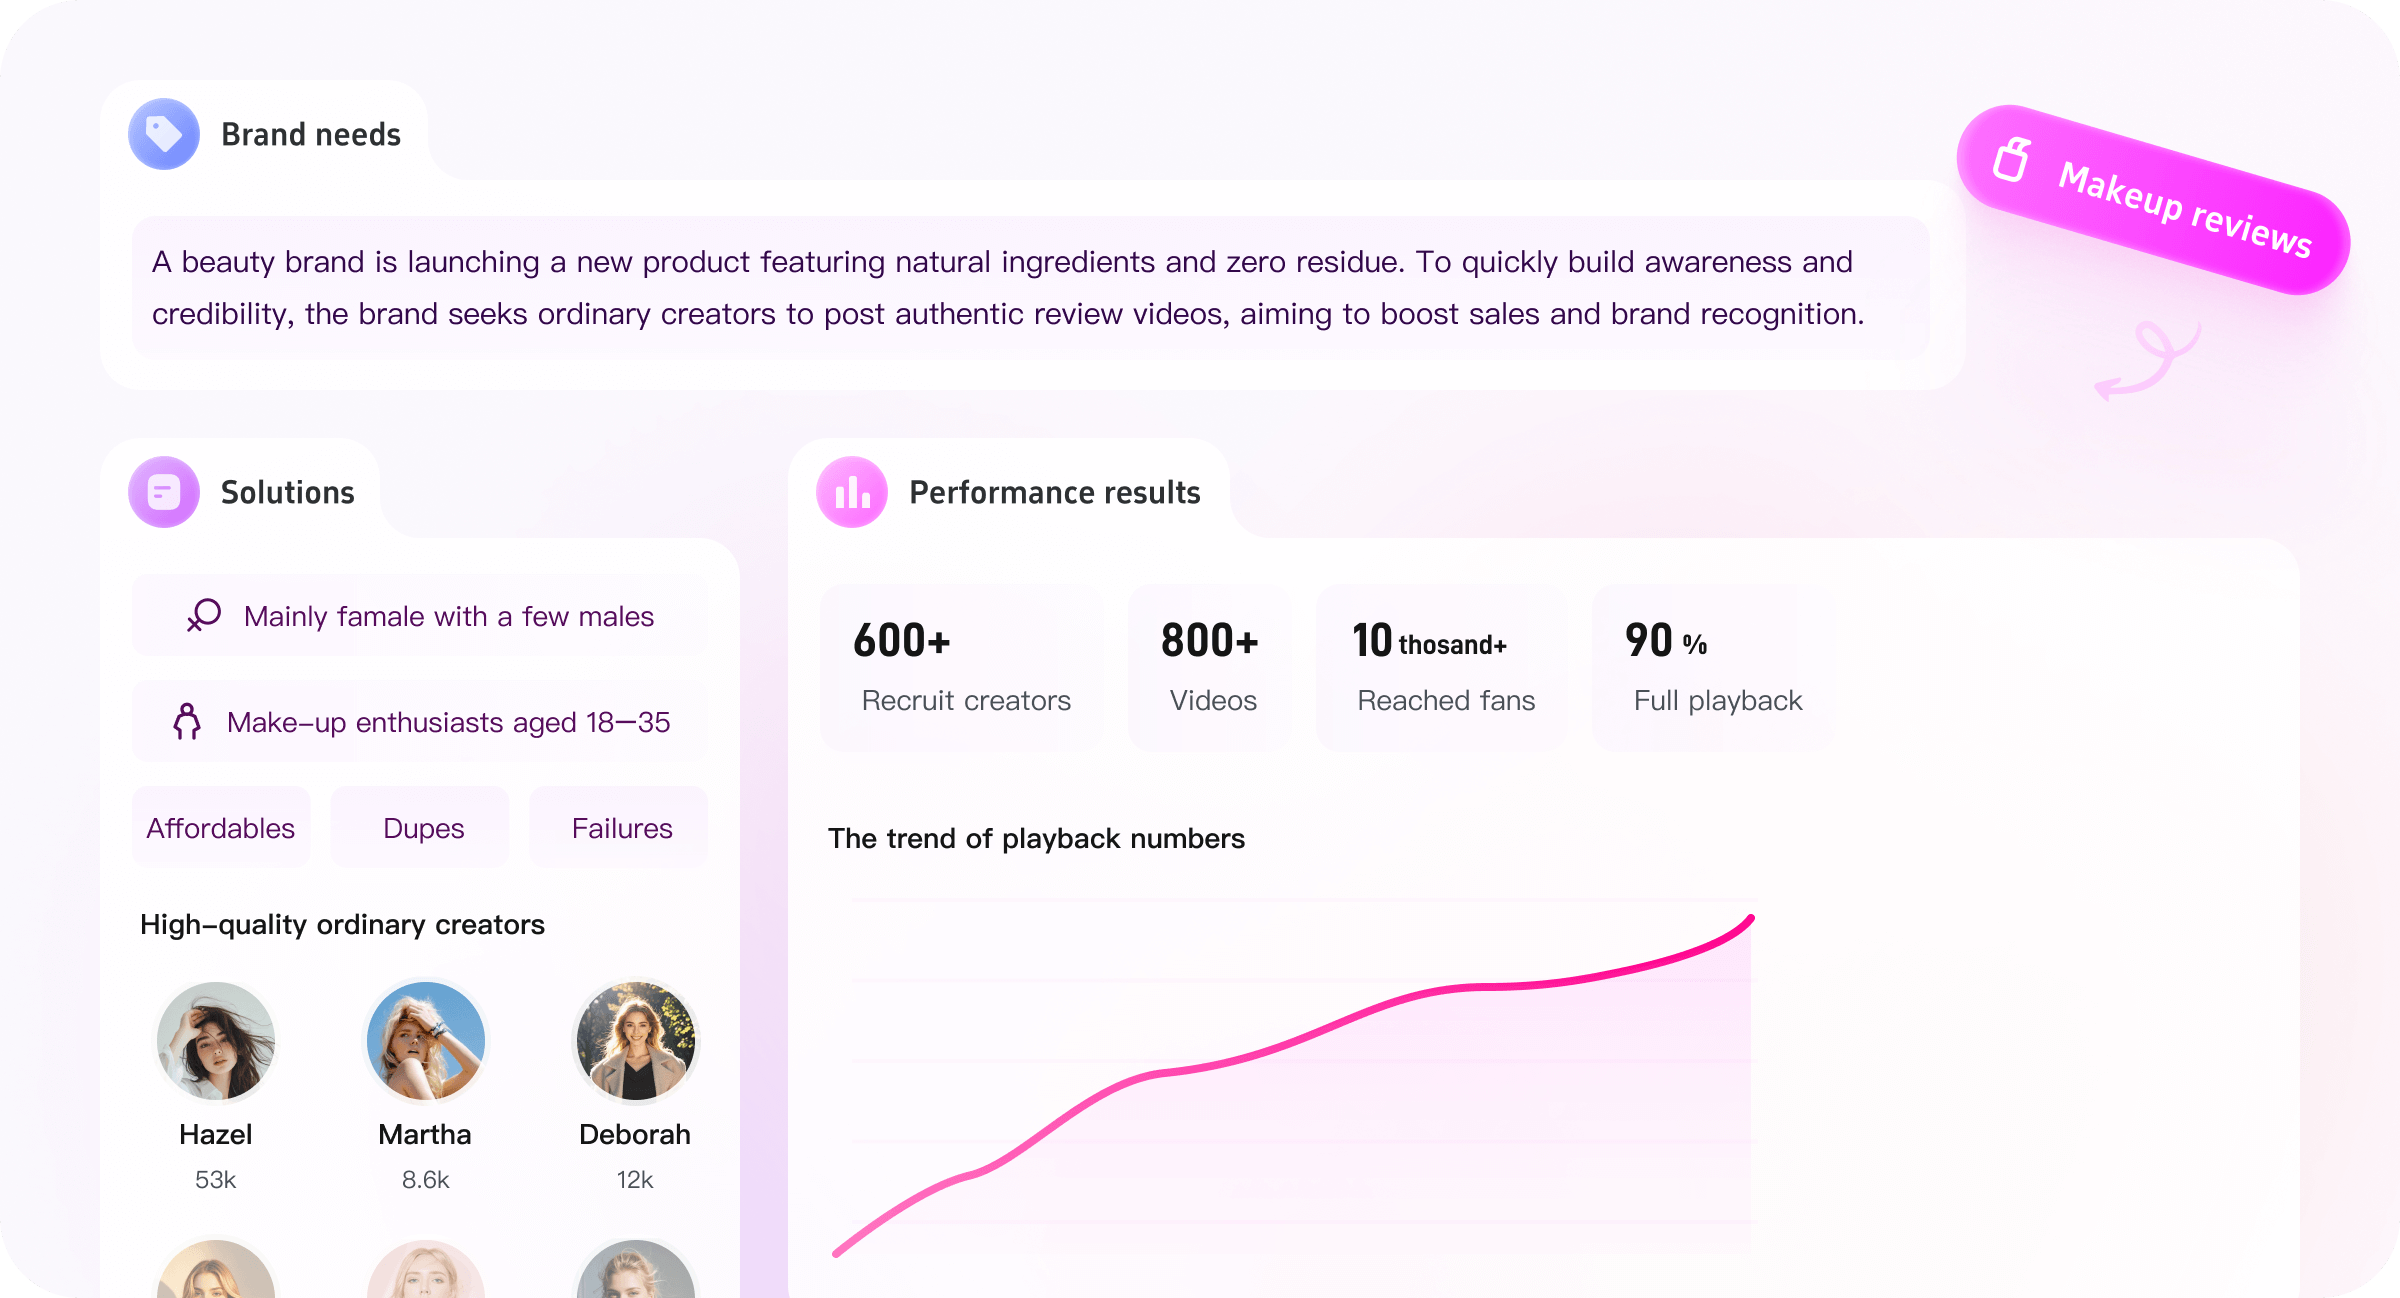Click the Performance results bar chart icon

852,492
